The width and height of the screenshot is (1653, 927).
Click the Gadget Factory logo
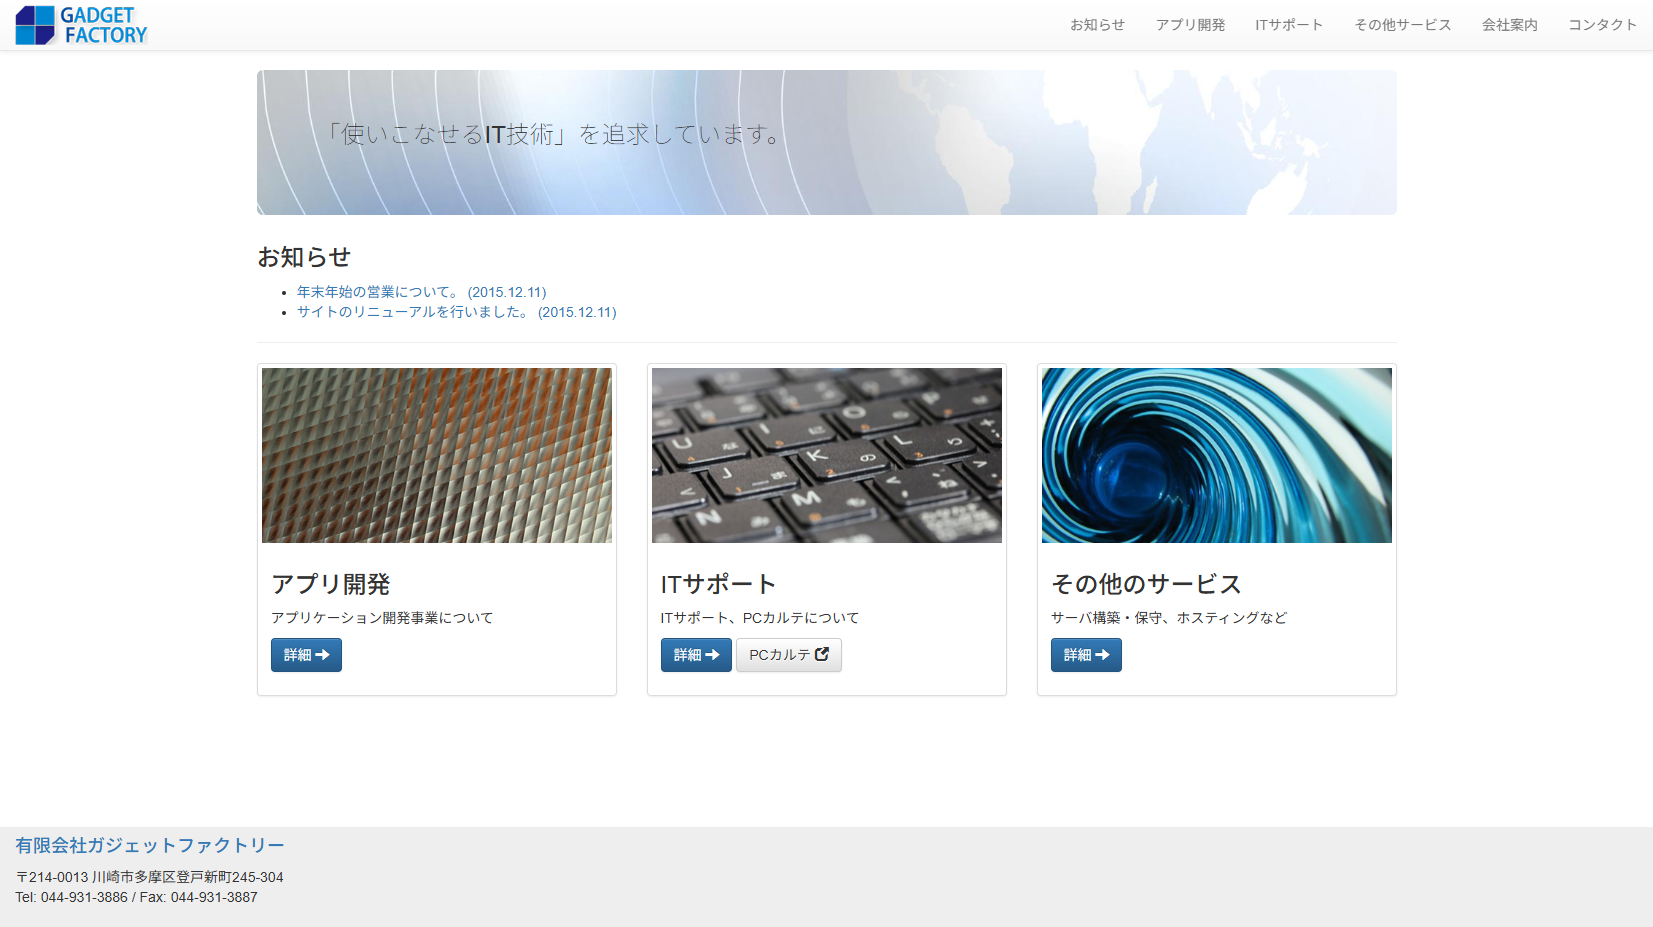81,25
